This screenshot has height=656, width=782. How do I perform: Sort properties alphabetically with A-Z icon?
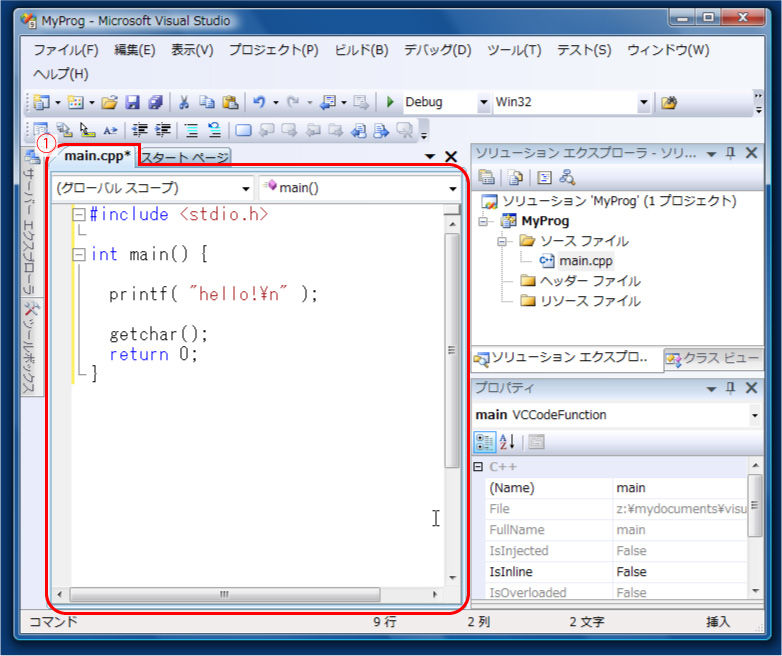[507, 442]
